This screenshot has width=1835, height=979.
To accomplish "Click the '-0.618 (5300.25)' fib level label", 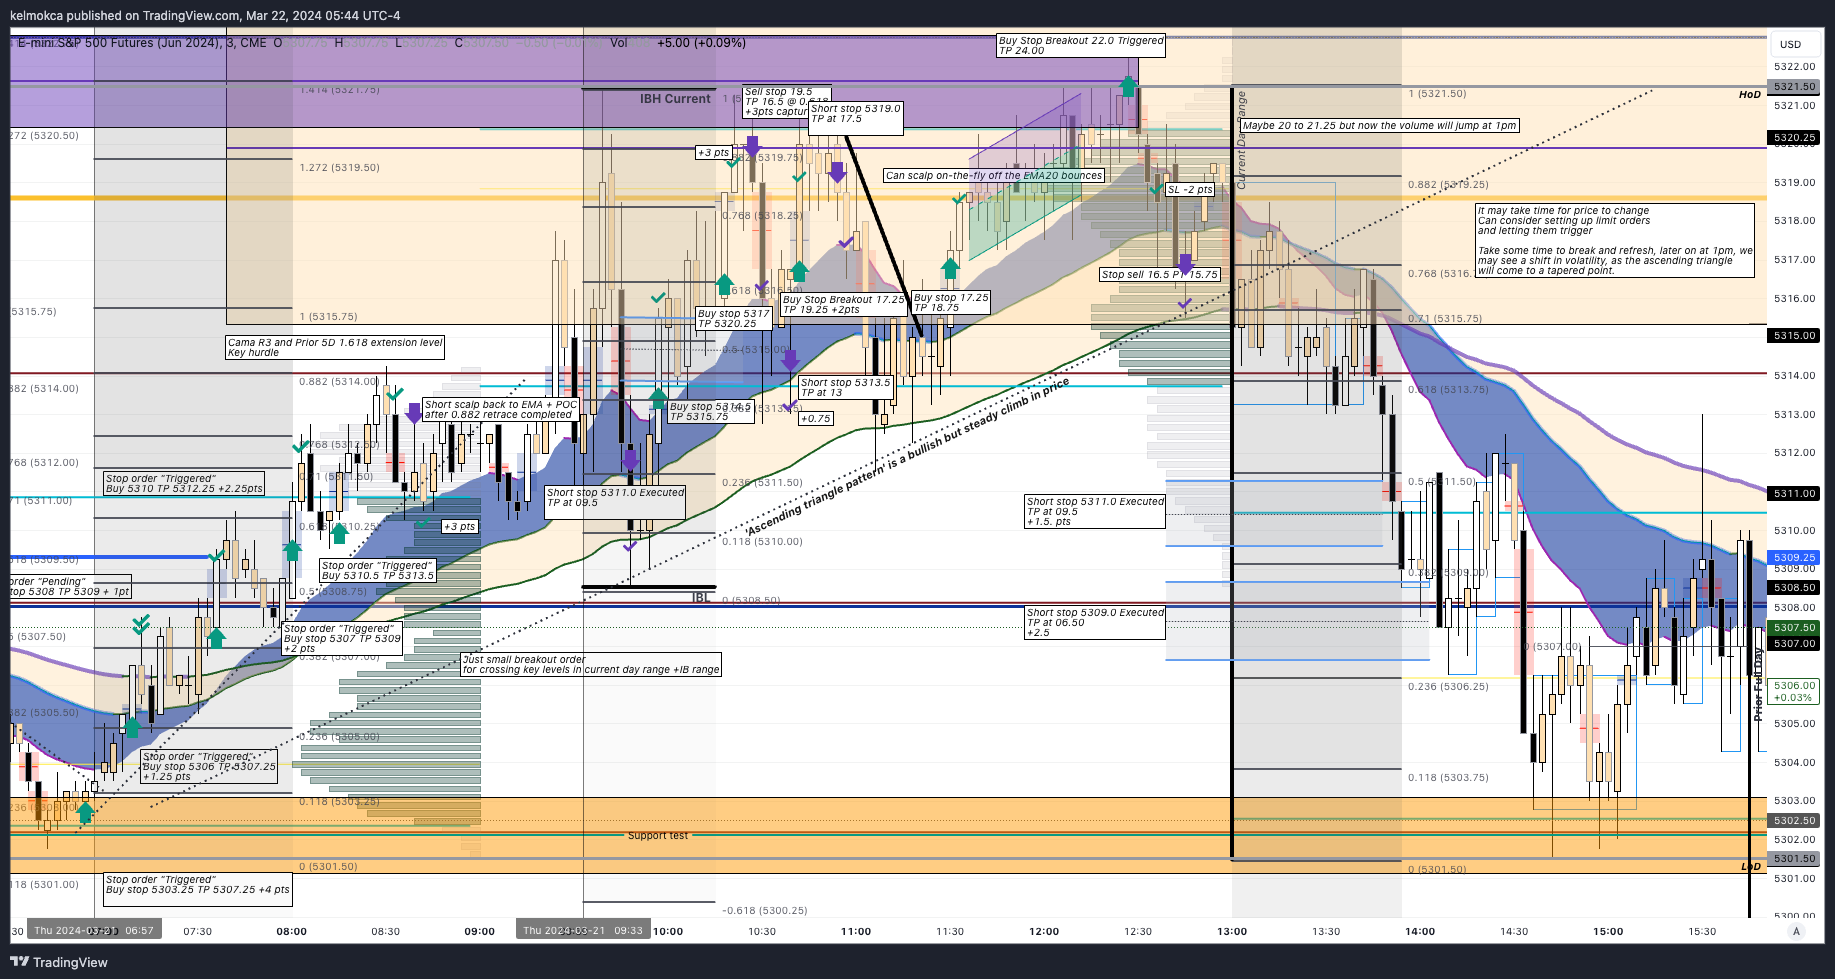I will click(x=765, y=911).
